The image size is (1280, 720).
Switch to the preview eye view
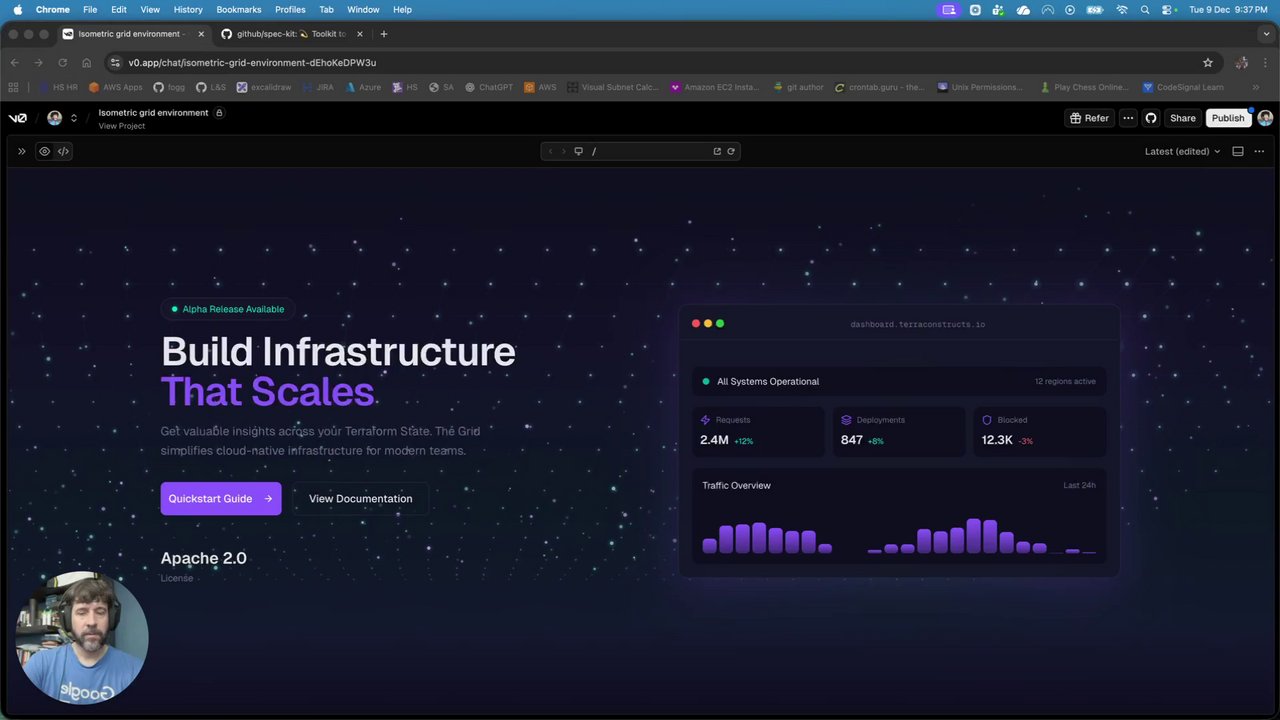point(44,151)
